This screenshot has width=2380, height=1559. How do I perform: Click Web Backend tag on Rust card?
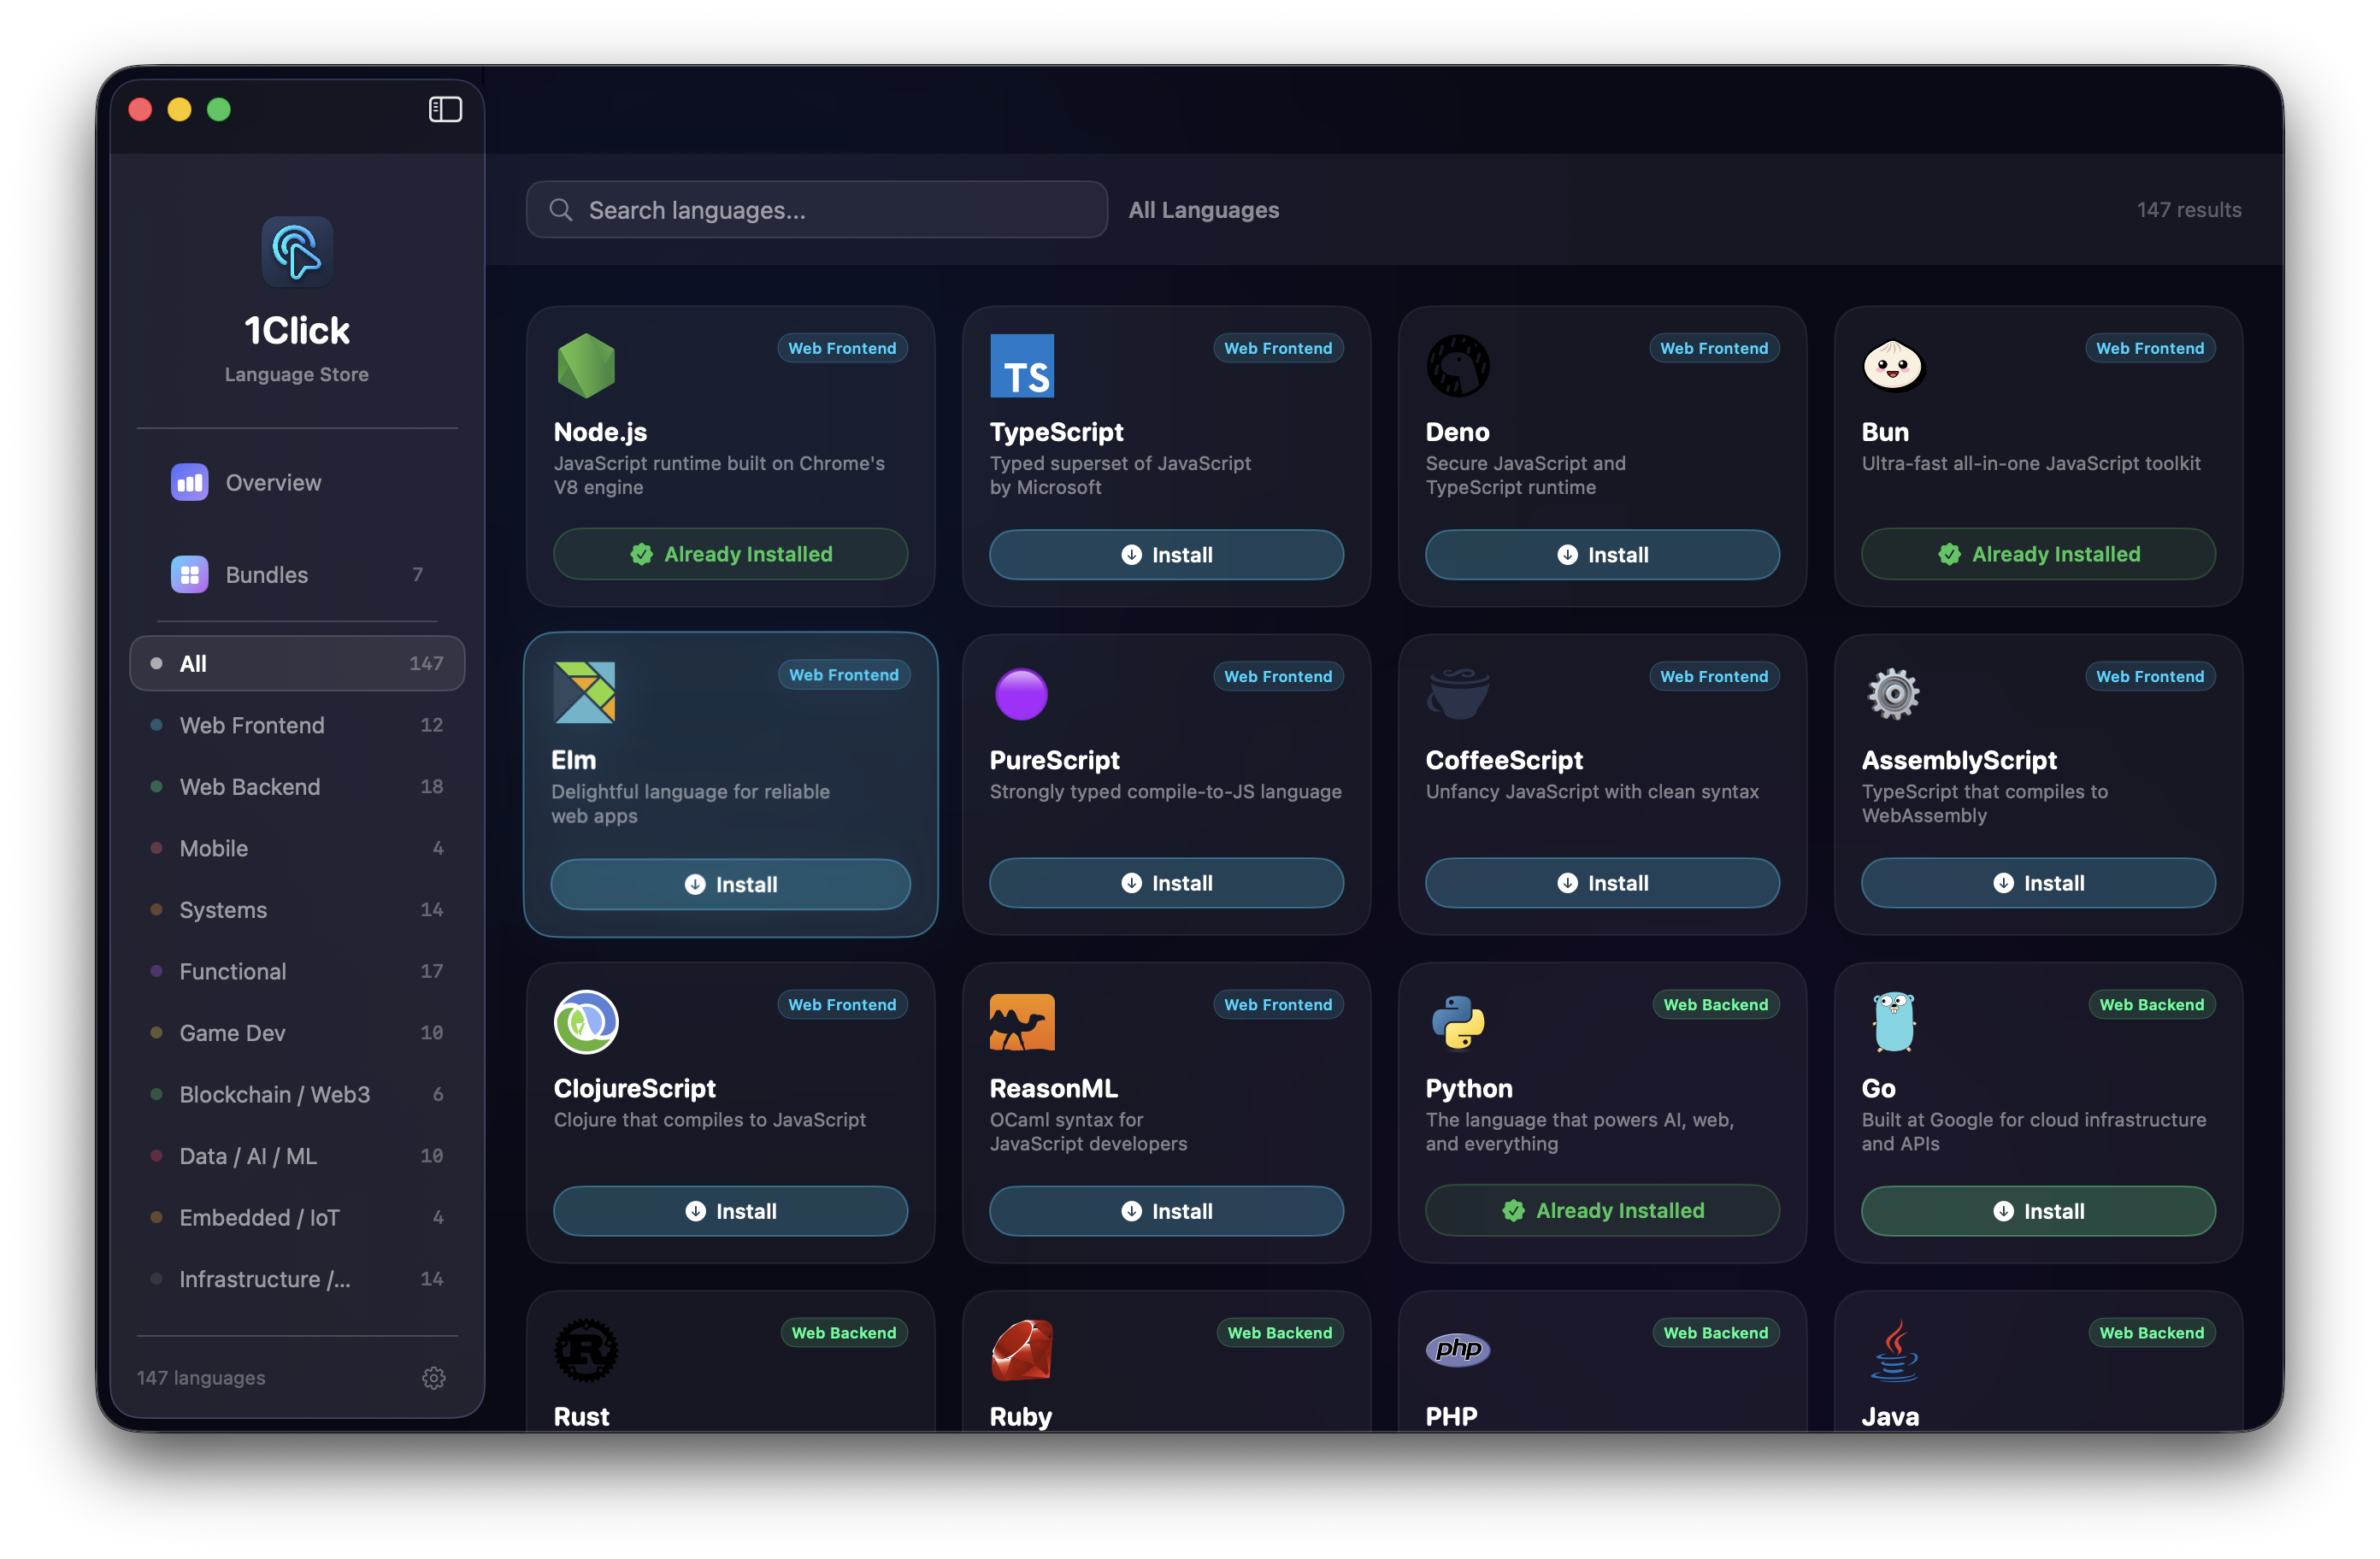(x=843, y=1332)
